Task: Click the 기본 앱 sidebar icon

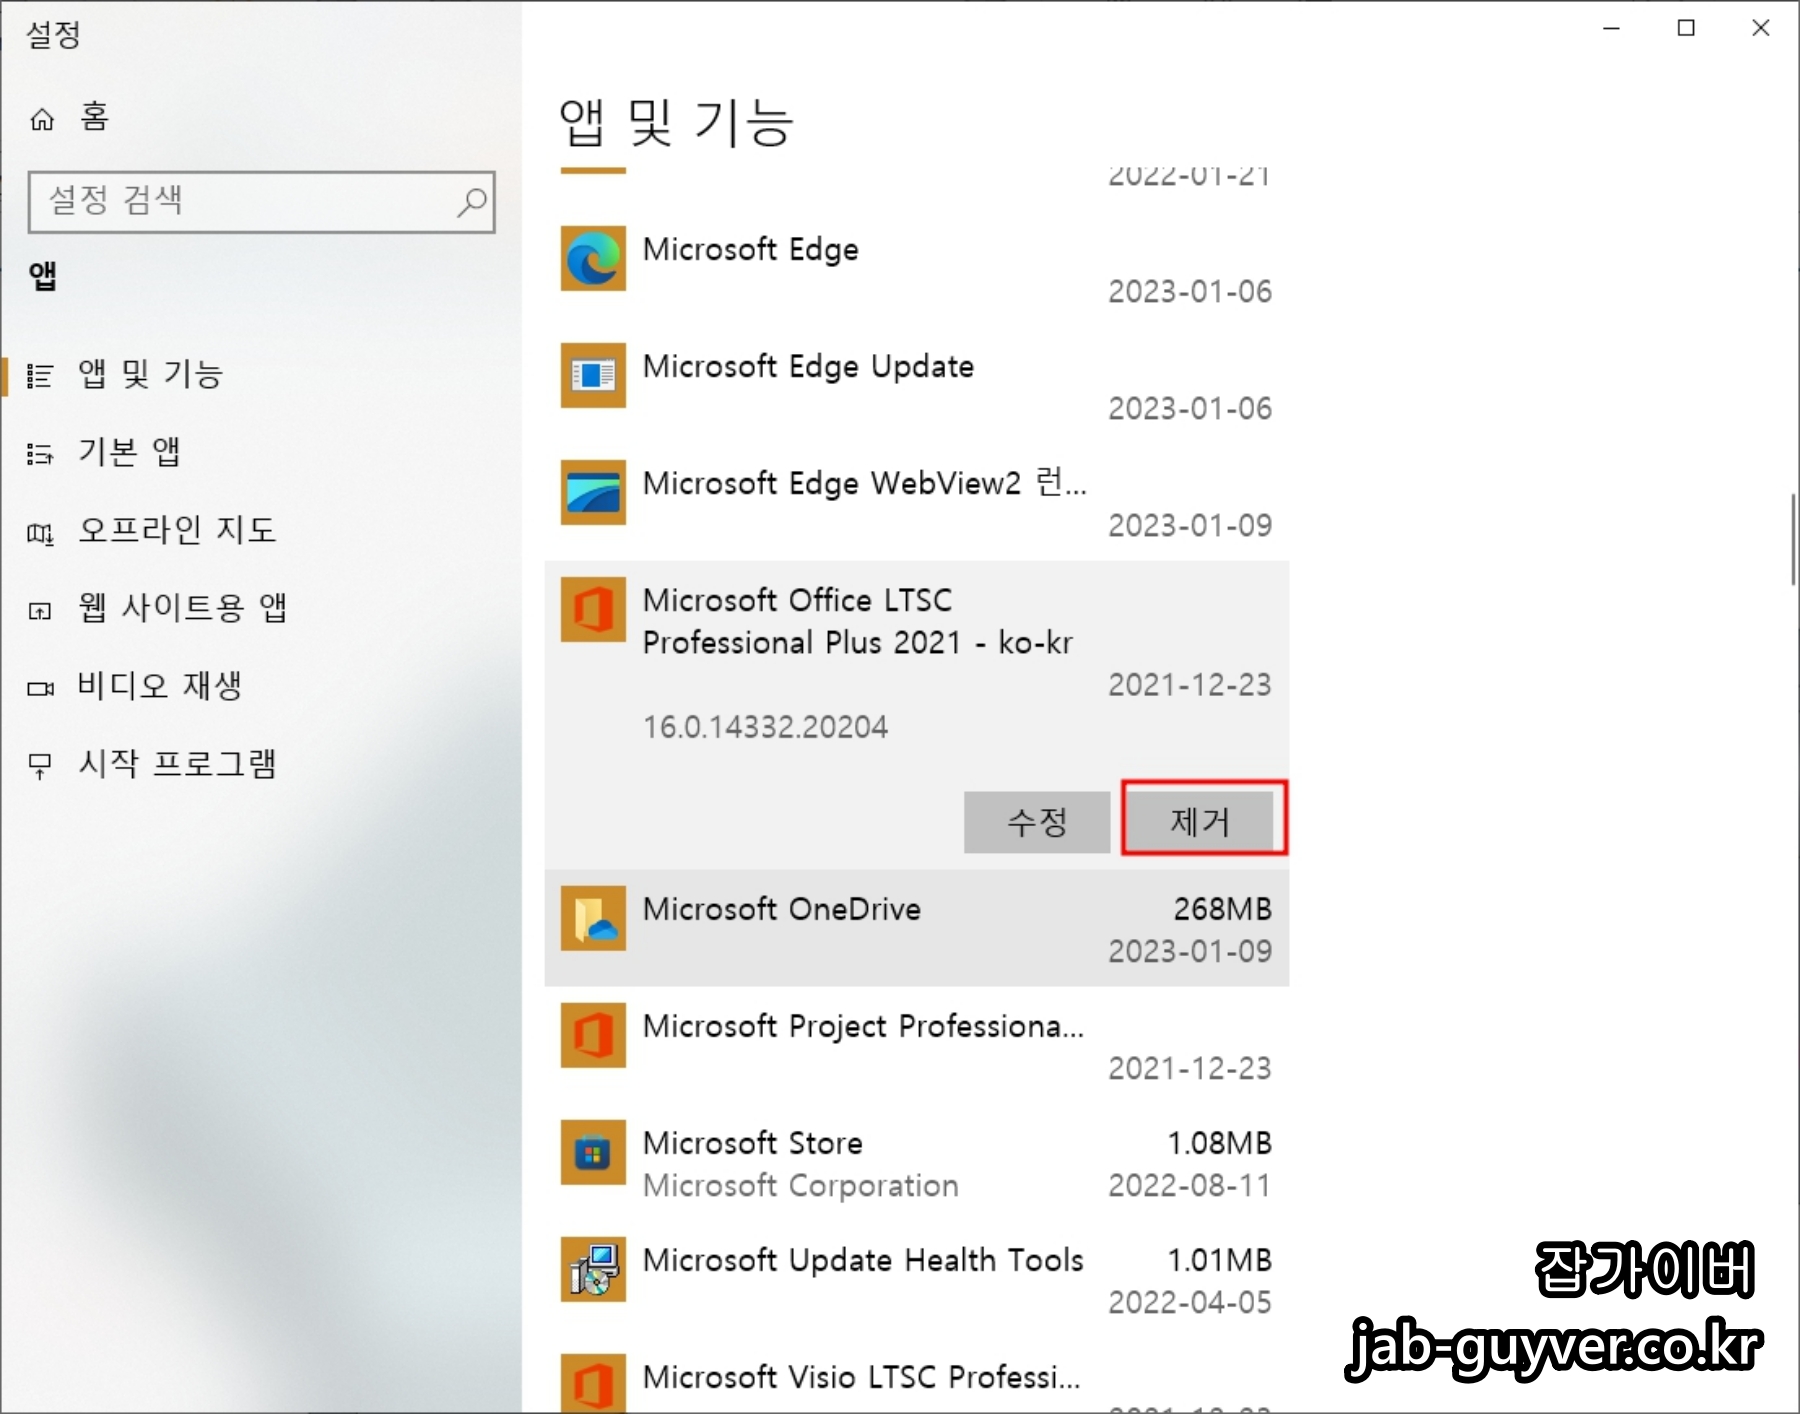Action: coord(40,454)
